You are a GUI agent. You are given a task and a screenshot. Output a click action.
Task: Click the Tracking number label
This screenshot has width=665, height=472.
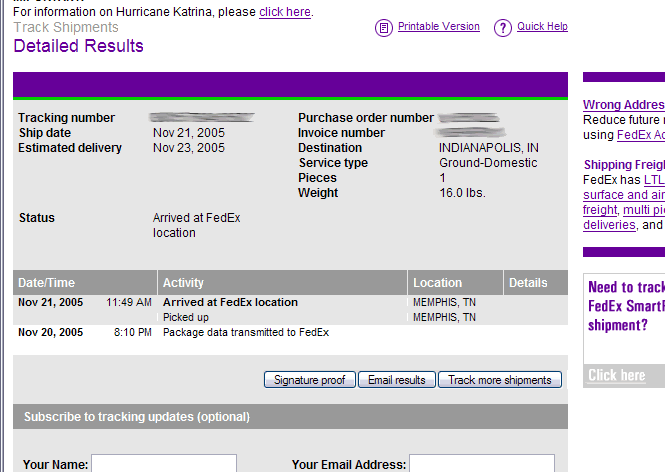(x=66, y=117)
